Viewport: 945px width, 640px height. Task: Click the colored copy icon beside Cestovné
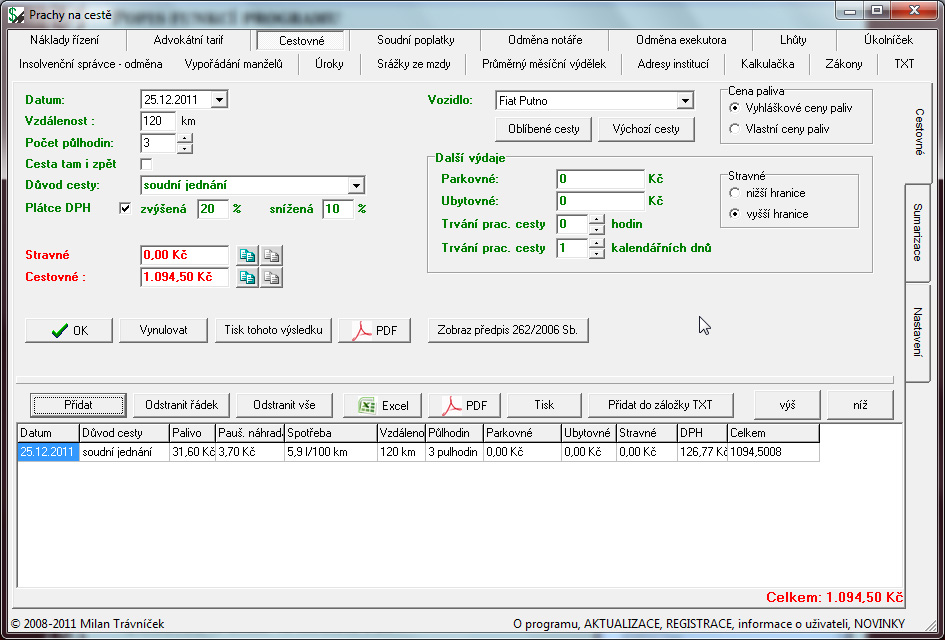click(x=247, y=277)
